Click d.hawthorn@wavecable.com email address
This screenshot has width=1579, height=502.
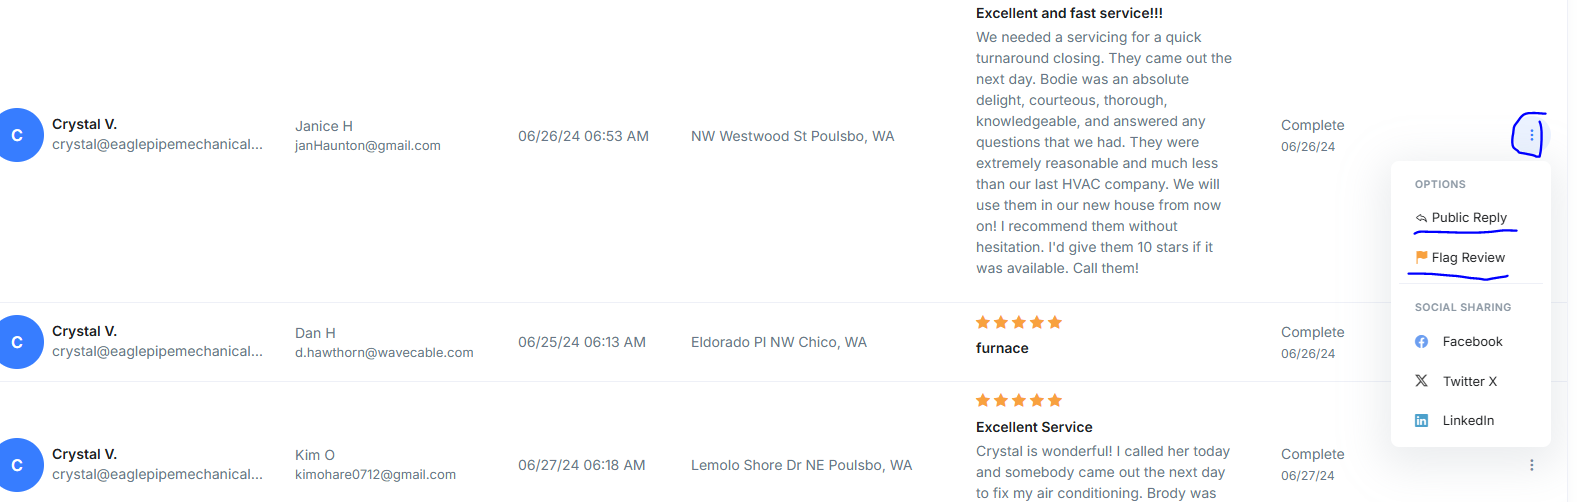[384, 353]
